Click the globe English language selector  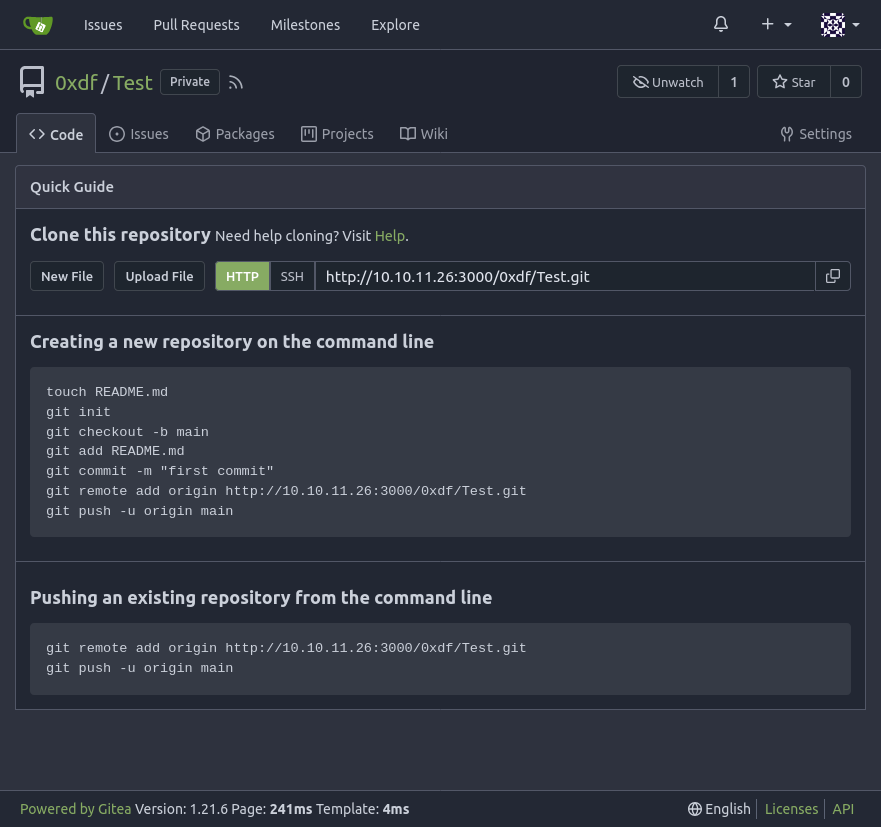click(x=719, y=809)
